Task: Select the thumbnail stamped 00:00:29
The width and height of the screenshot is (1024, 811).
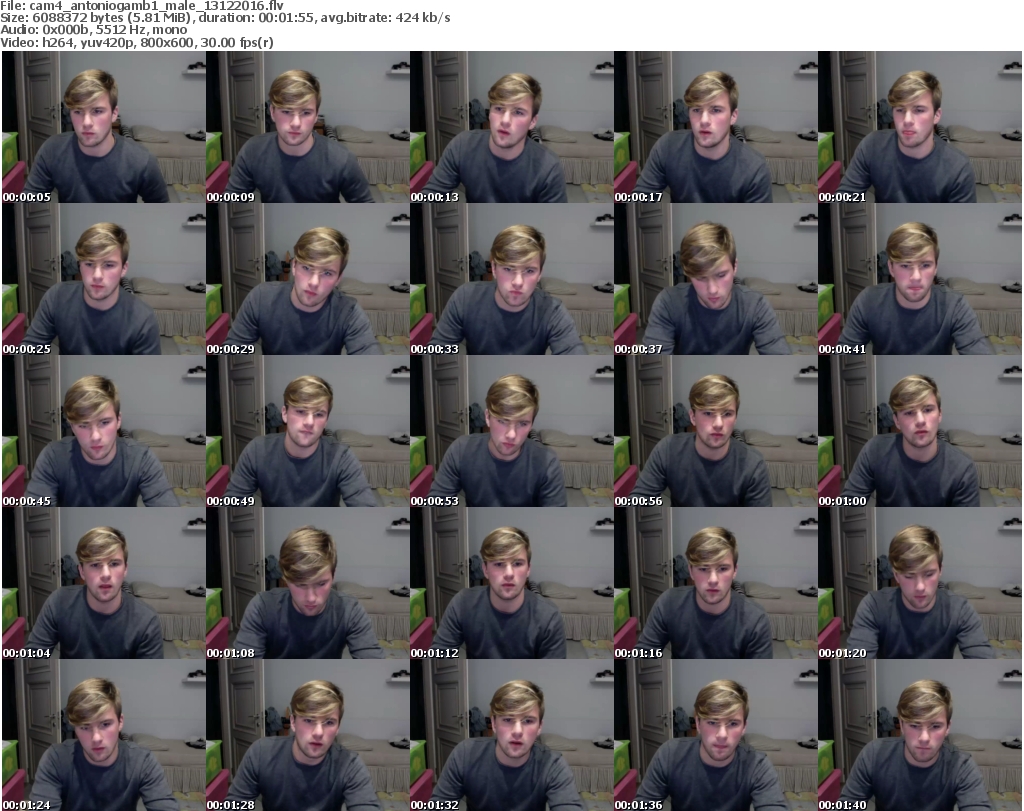Action: [x=308, y=279]
